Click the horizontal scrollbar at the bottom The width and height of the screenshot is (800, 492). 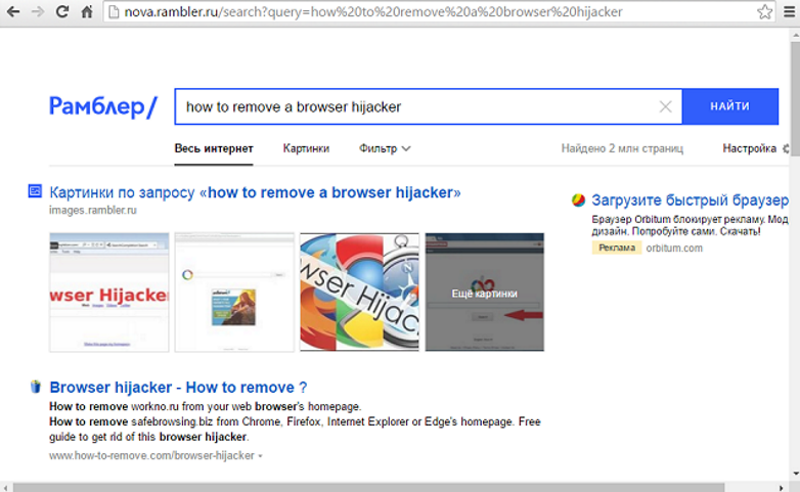click(x=368, y=487)
